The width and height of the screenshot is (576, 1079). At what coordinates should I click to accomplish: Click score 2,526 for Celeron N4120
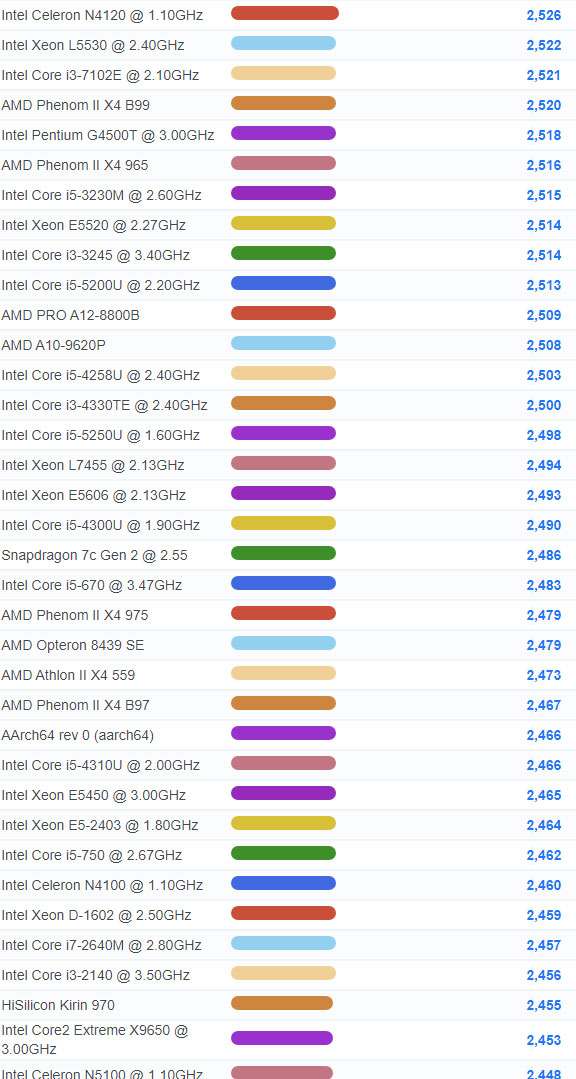(x=544, y=15)
